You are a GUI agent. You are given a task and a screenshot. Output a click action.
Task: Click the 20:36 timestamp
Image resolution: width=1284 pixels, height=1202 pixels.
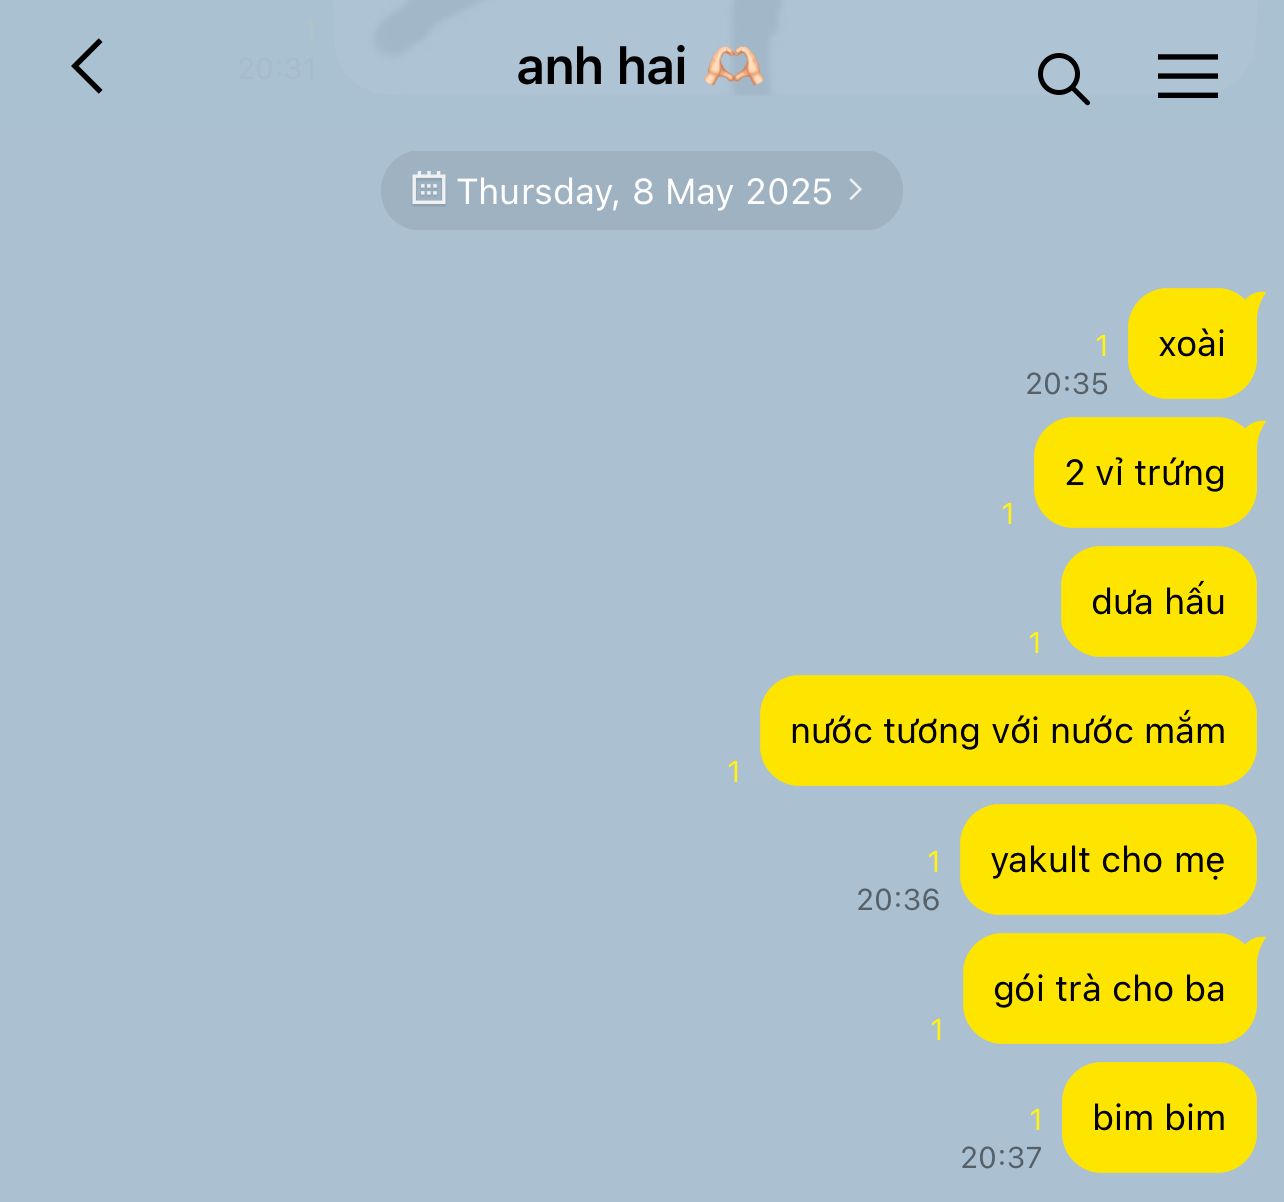pyautogui.click(x=898, y=900)
